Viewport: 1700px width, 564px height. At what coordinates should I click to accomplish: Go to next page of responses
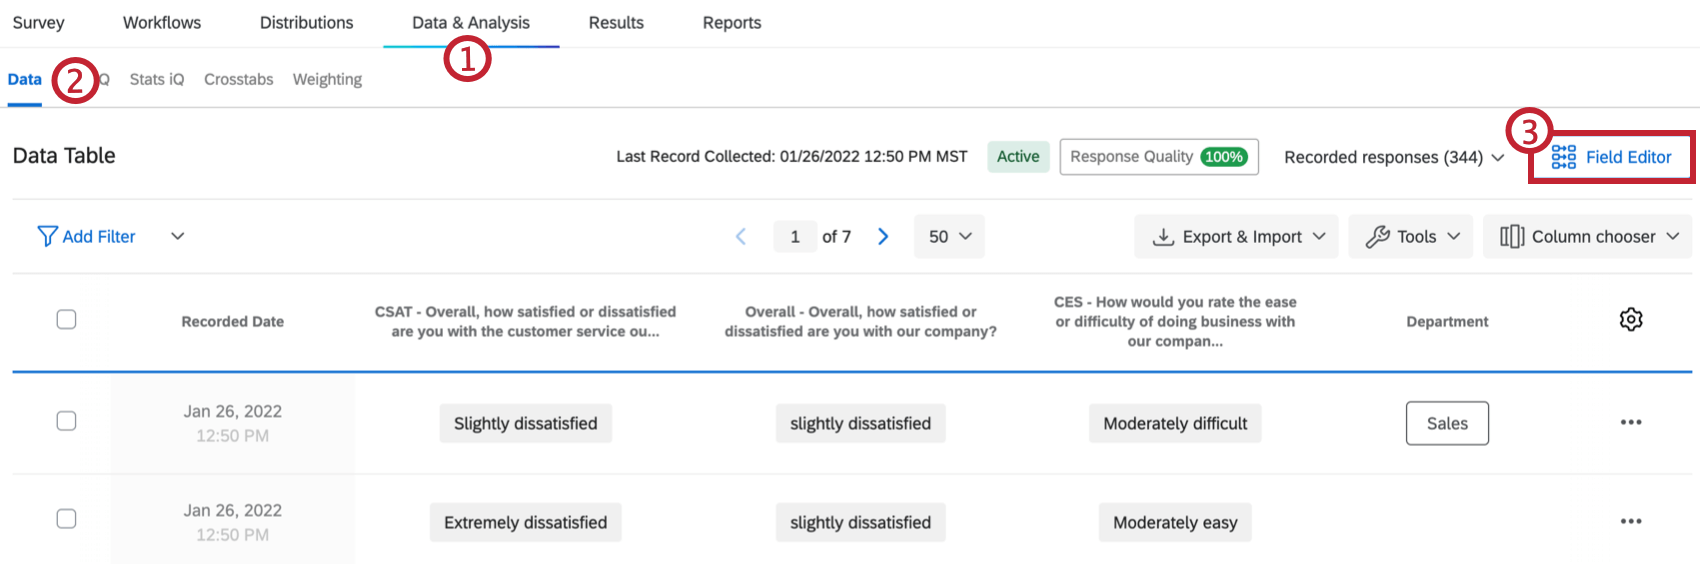click(x=883, y=236)
